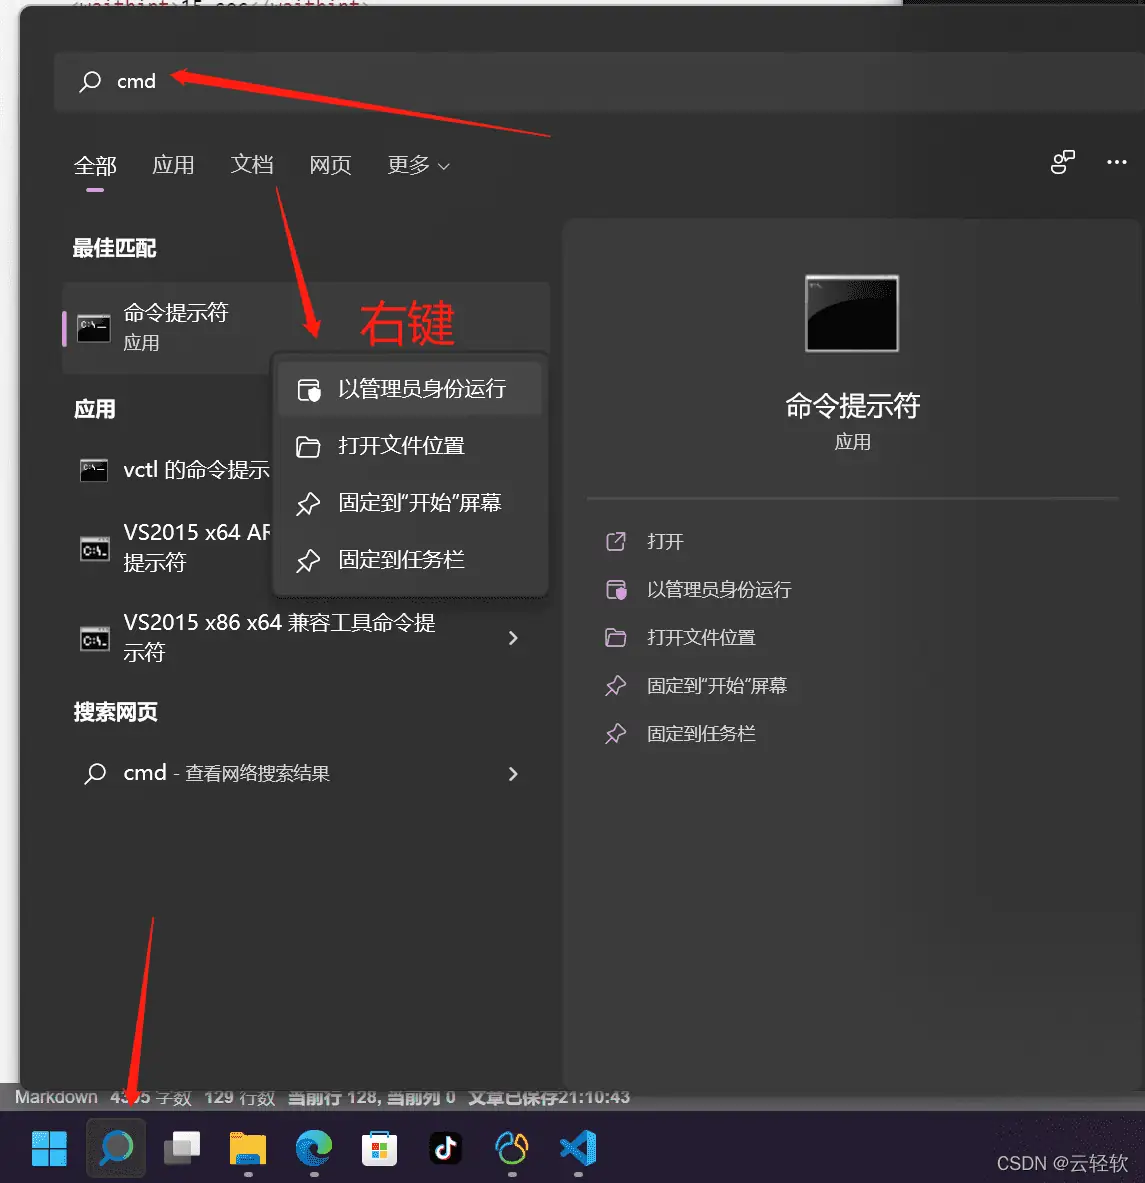Choose 固定到"开始"屏幕 in context menu
The image size is (1145, 1183).
pos(410,503)
